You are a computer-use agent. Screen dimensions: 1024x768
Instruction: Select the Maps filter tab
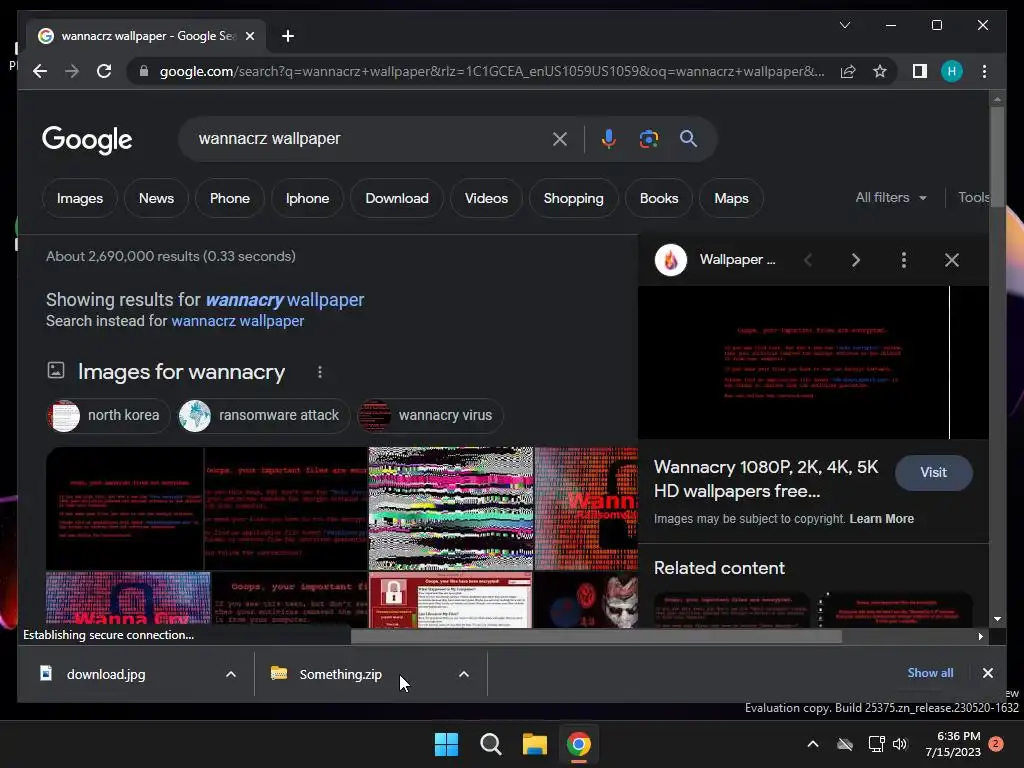point(731,198)
